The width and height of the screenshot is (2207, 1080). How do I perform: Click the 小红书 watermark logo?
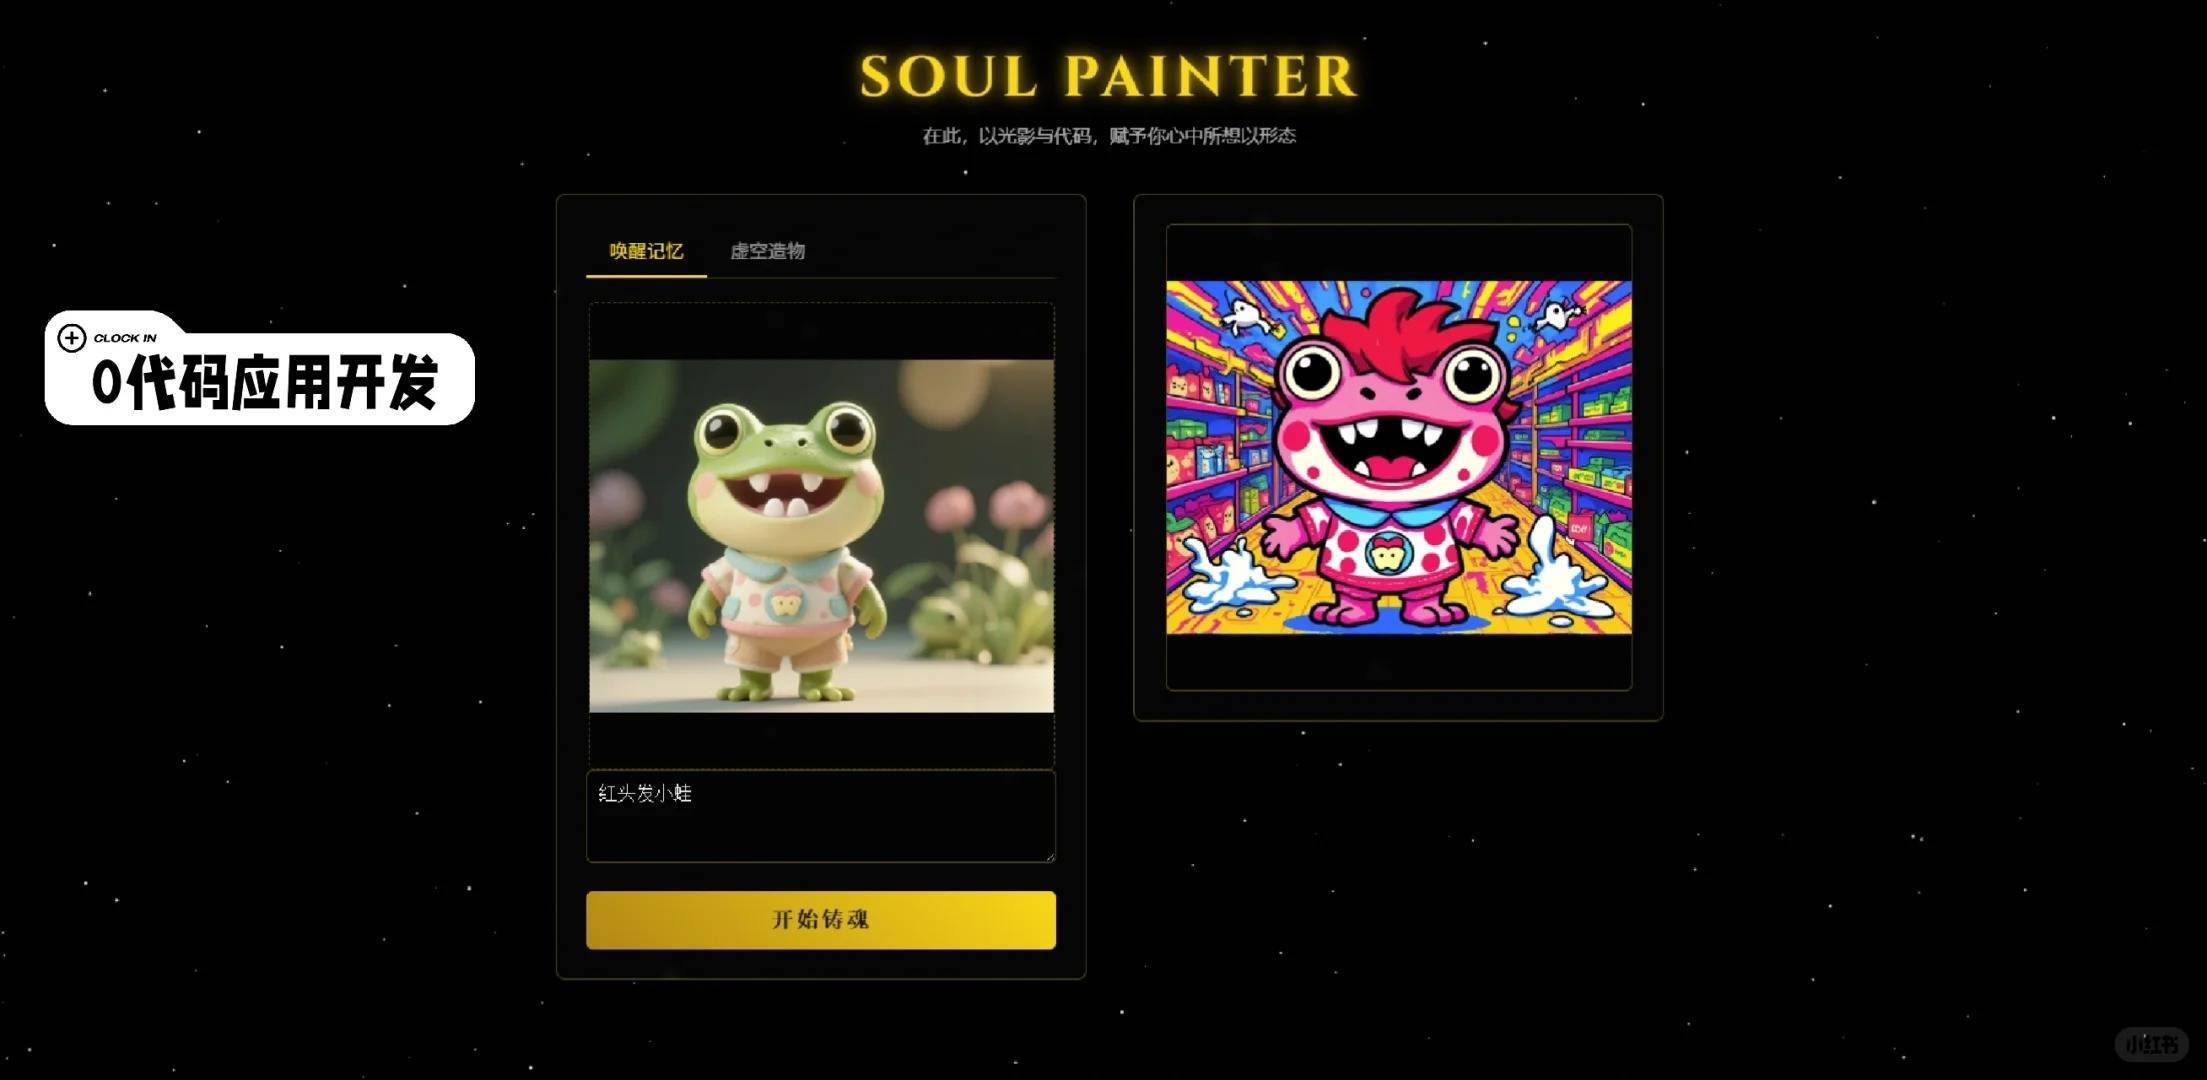pyautogui.click(x=2151, y=1044)
